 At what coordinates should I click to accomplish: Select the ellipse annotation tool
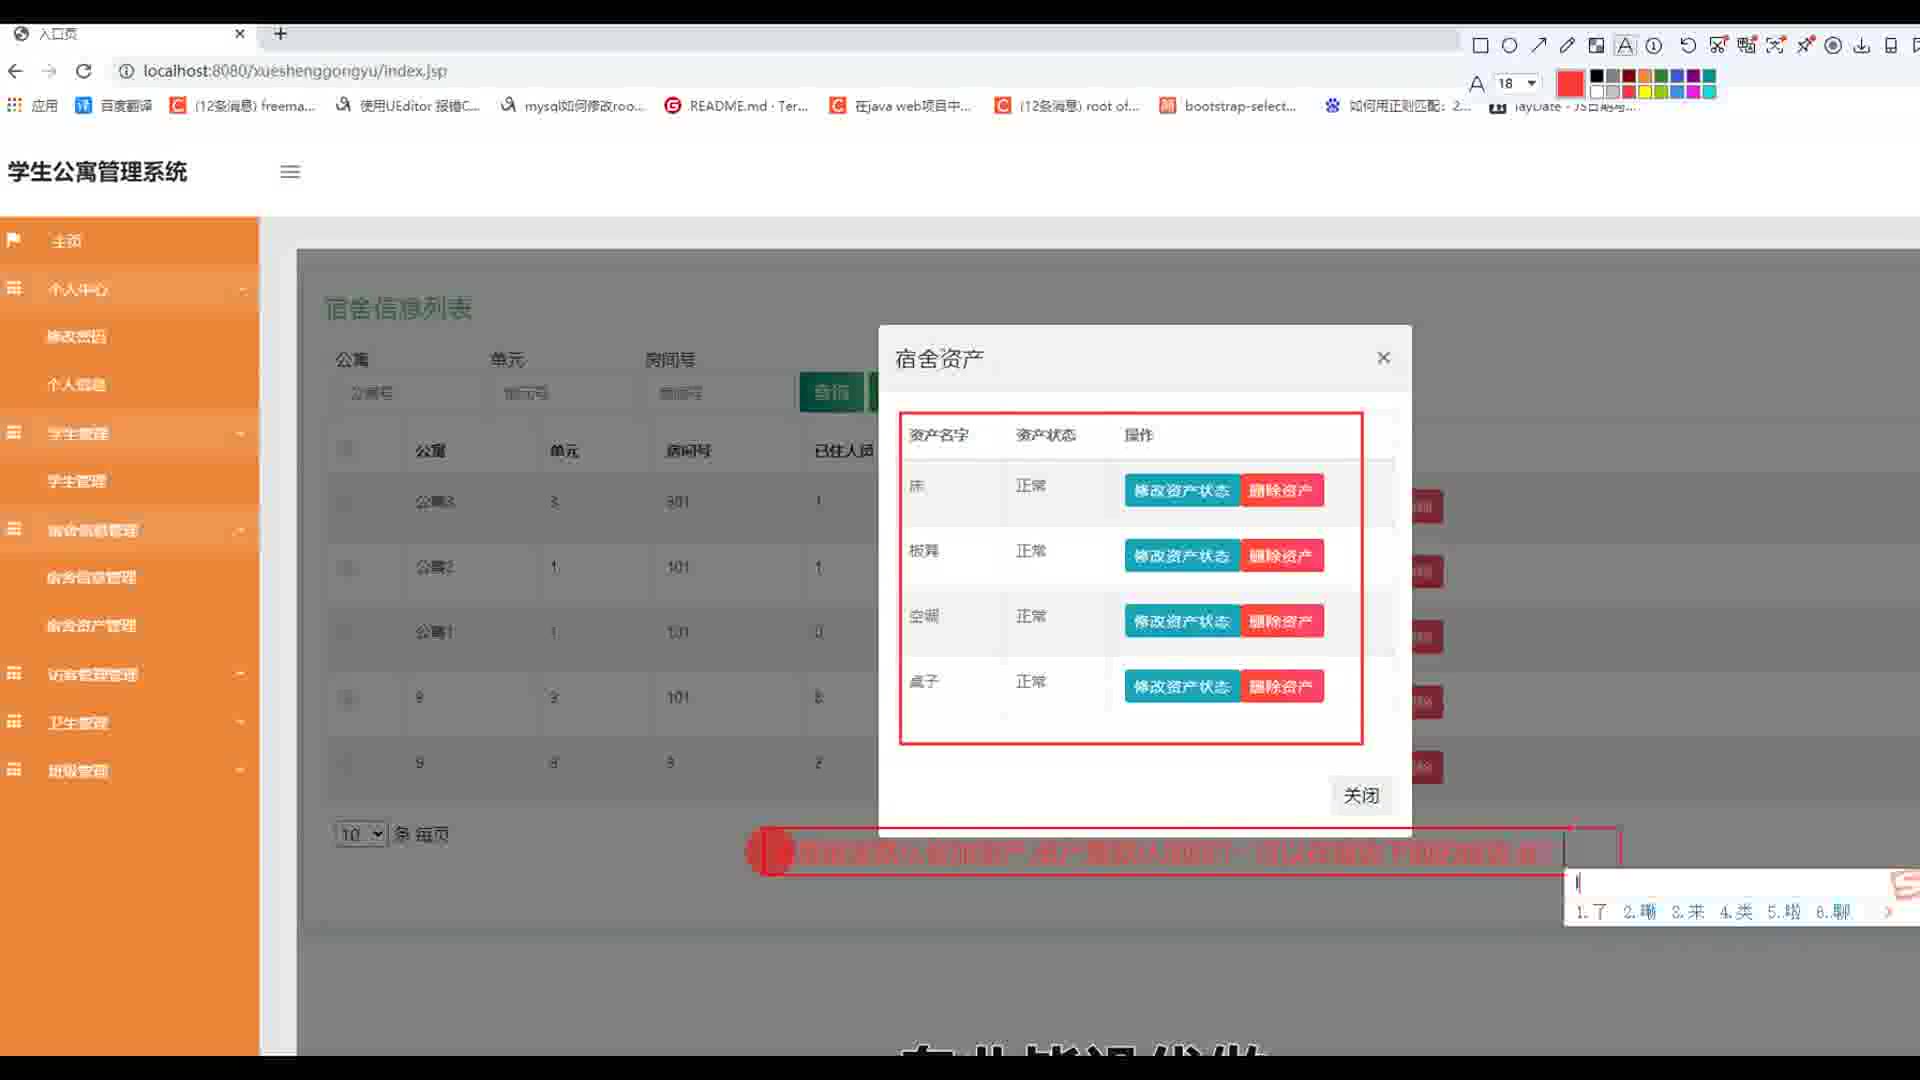1510,46
